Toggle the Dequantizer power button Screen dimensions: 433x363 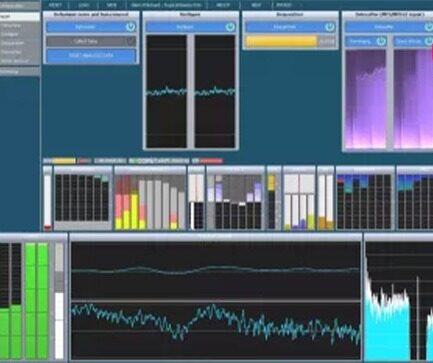(329, 27)
